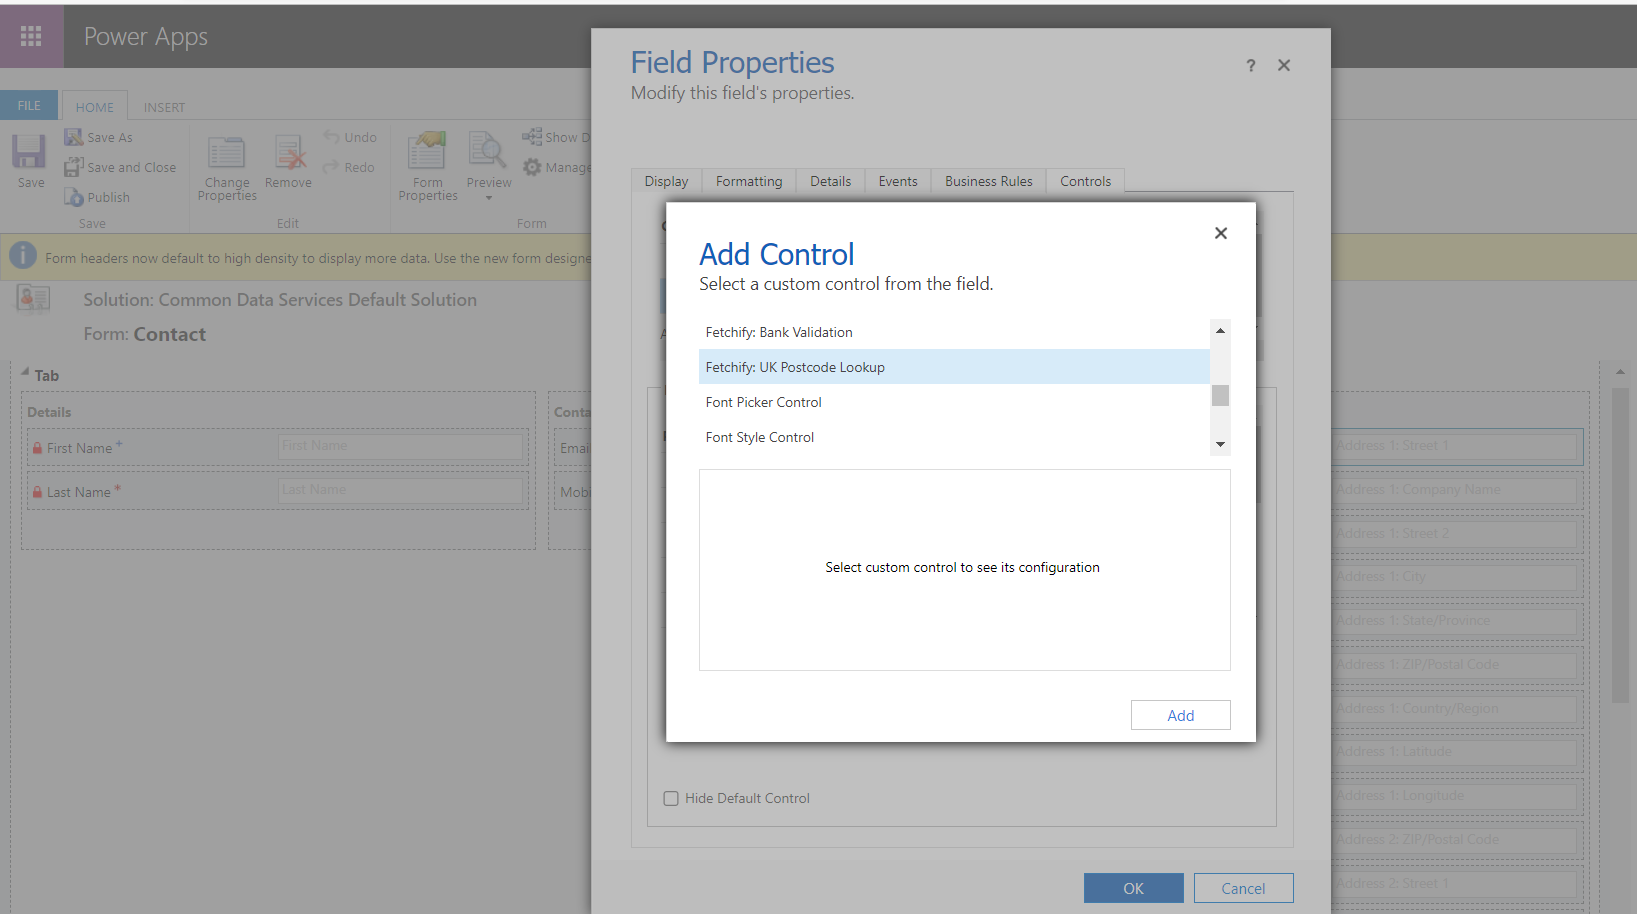Close the Add Control dialog
Viewport: 1637px width, 914px height.
(x=1221, y=233)
